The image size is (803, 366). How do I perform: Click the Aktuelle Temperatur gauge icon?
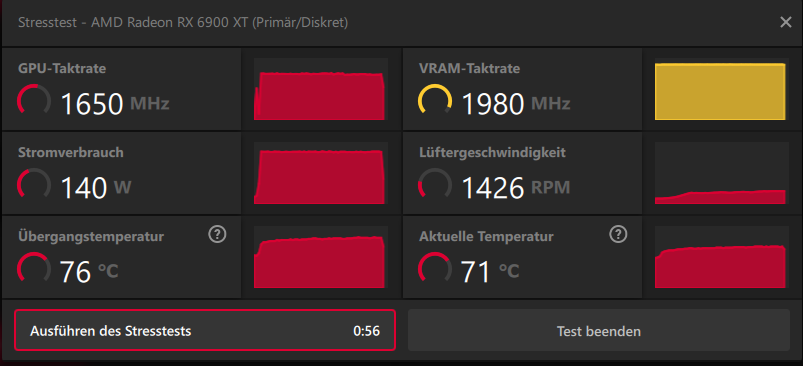435,268
